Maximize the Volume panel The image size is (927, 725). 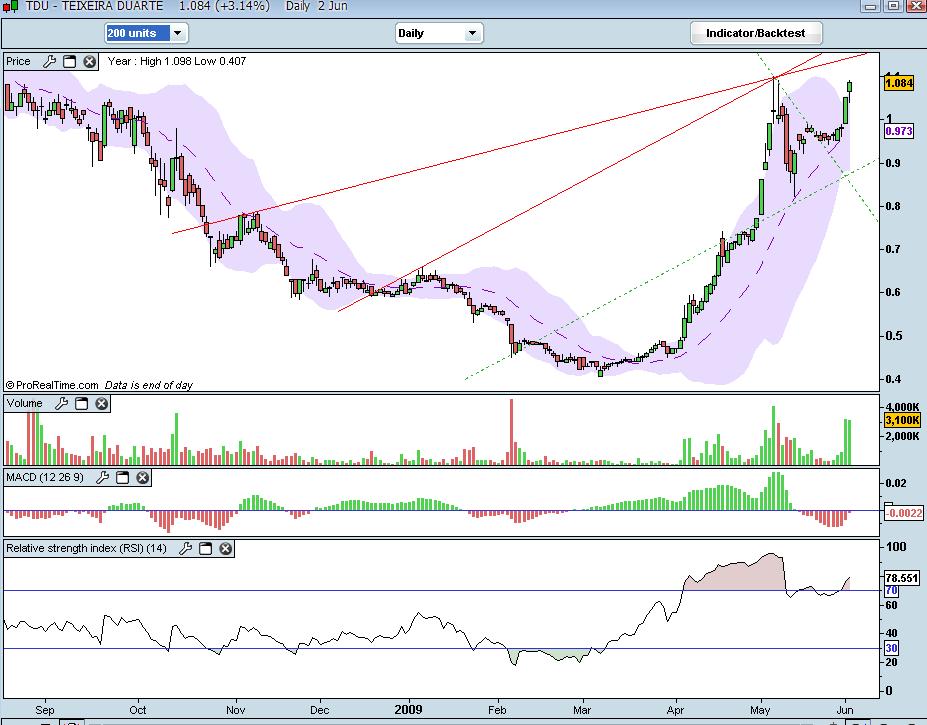pos(82,404)
